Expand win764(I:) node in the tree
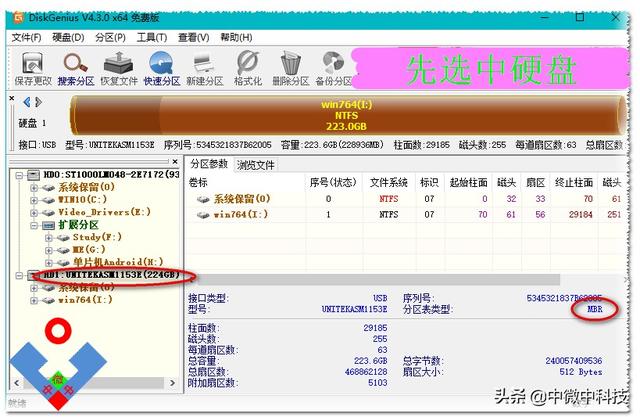Viewport: 640px width, 417px height. pyautogui.click(x=34, y=301)
